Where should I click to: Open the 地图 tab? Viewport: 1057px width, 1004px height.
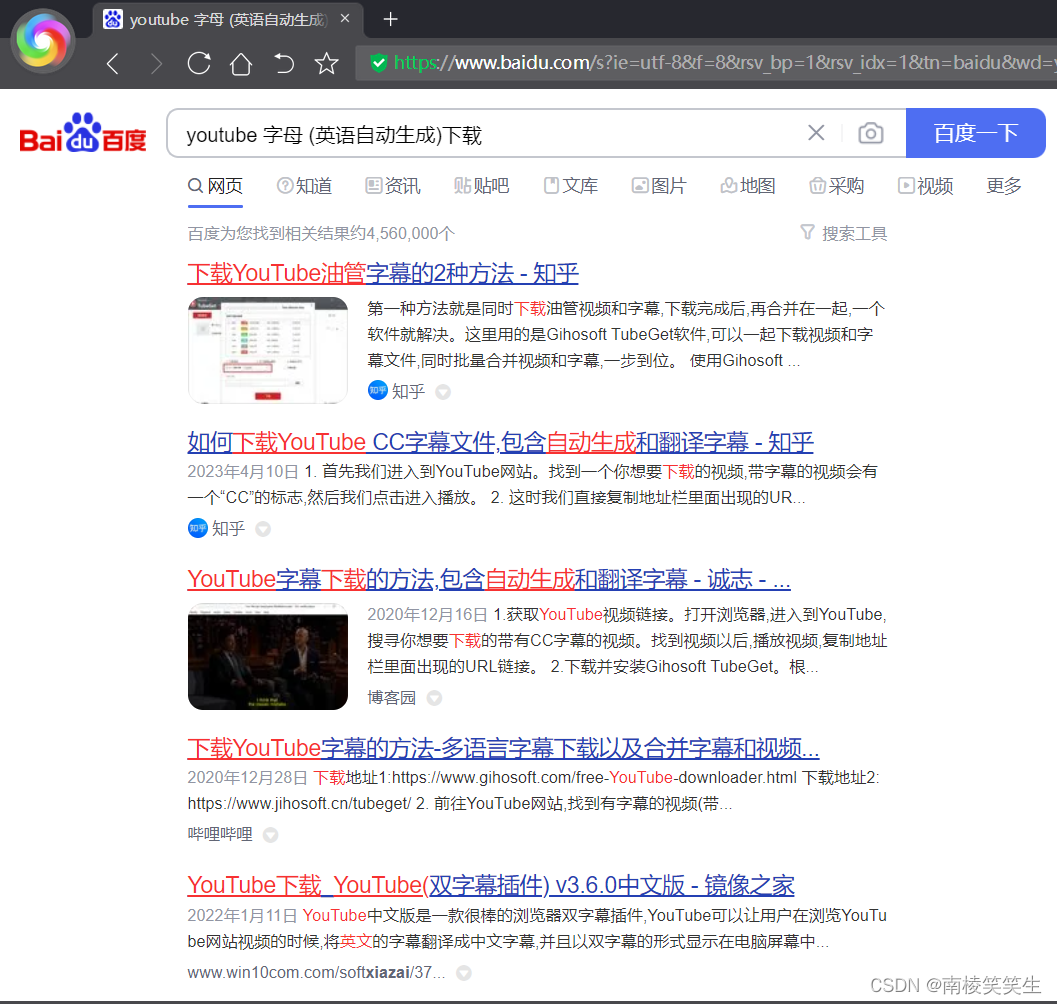748,185
